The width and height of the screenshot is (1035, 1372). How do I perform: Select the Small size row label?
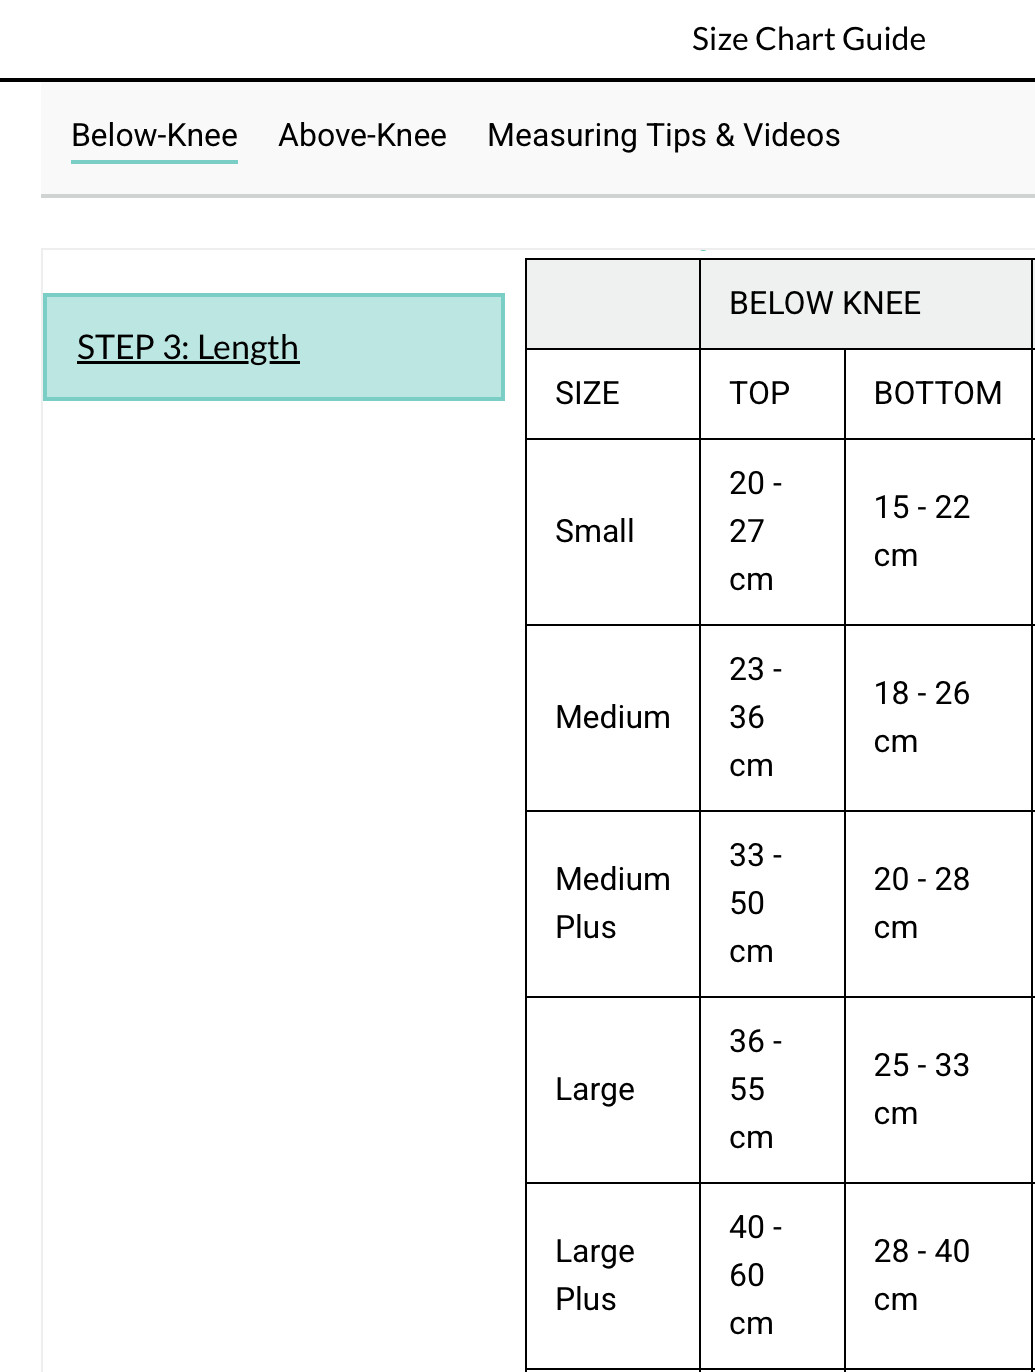[x=595, y=531]
